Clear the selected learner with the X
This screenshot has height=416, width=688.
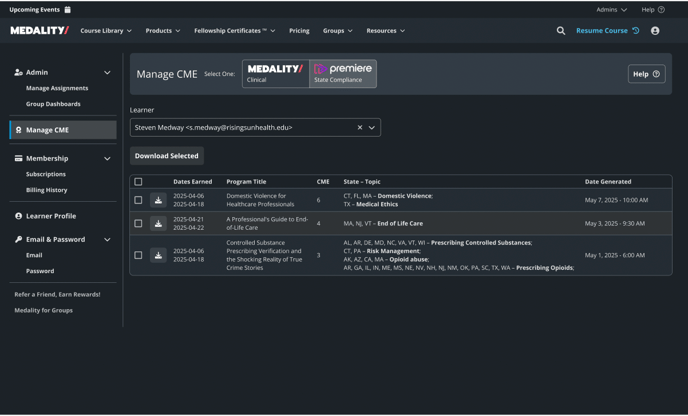360,127
